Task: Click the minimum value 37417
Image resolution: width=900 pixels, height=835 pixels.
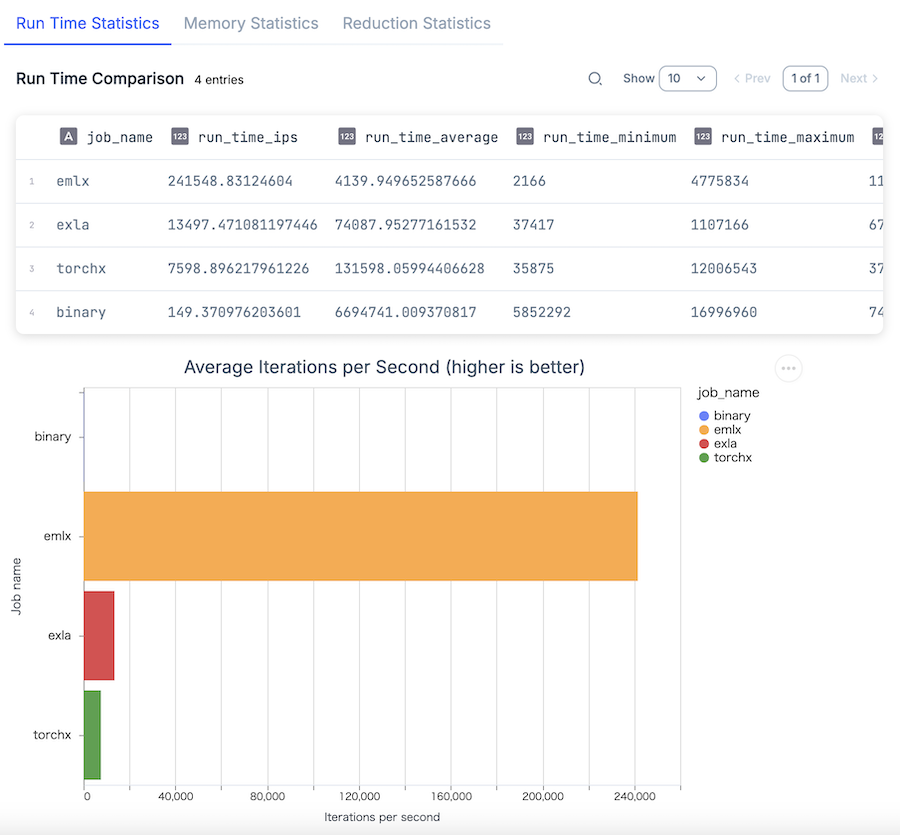Action: pos(533,225)
